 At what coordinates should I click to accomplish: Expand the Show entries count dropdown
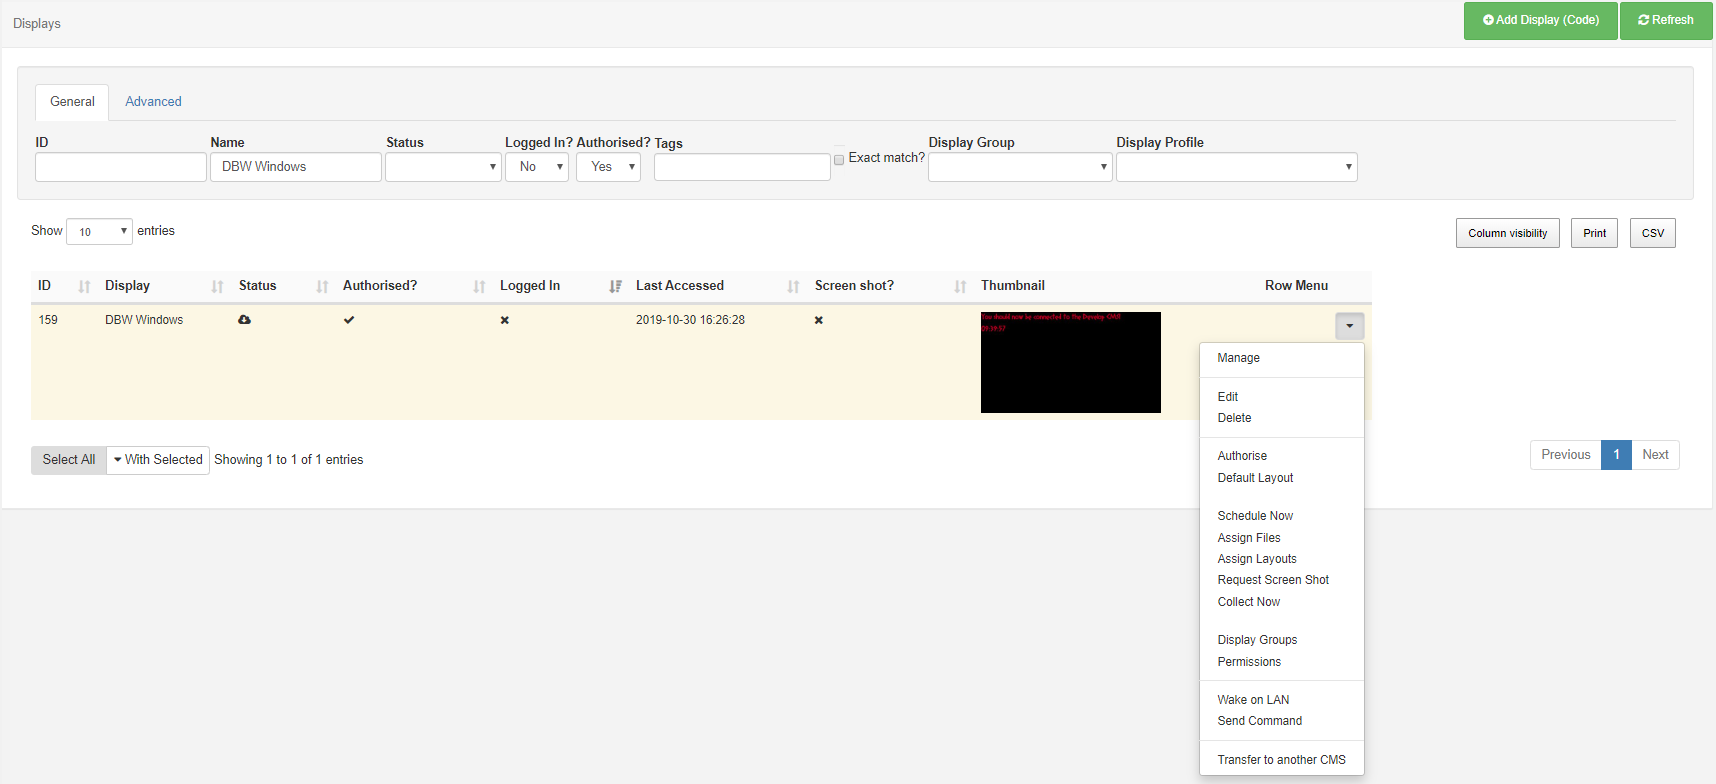99,232
